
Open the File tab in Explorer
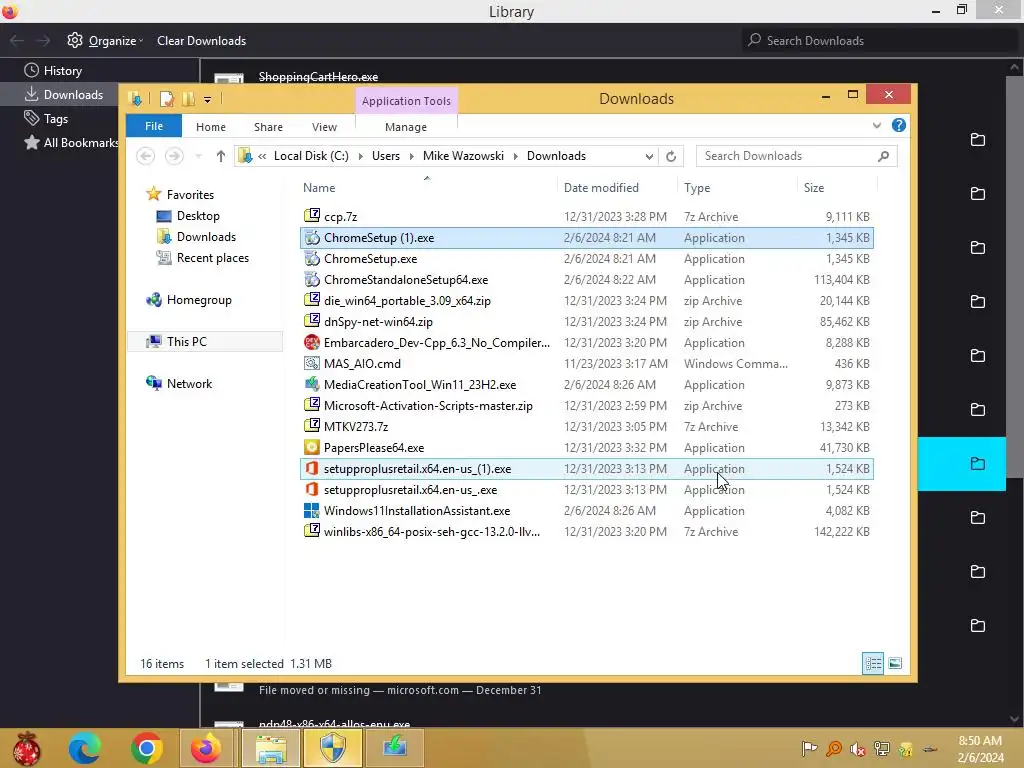click(x=154, y=126)
